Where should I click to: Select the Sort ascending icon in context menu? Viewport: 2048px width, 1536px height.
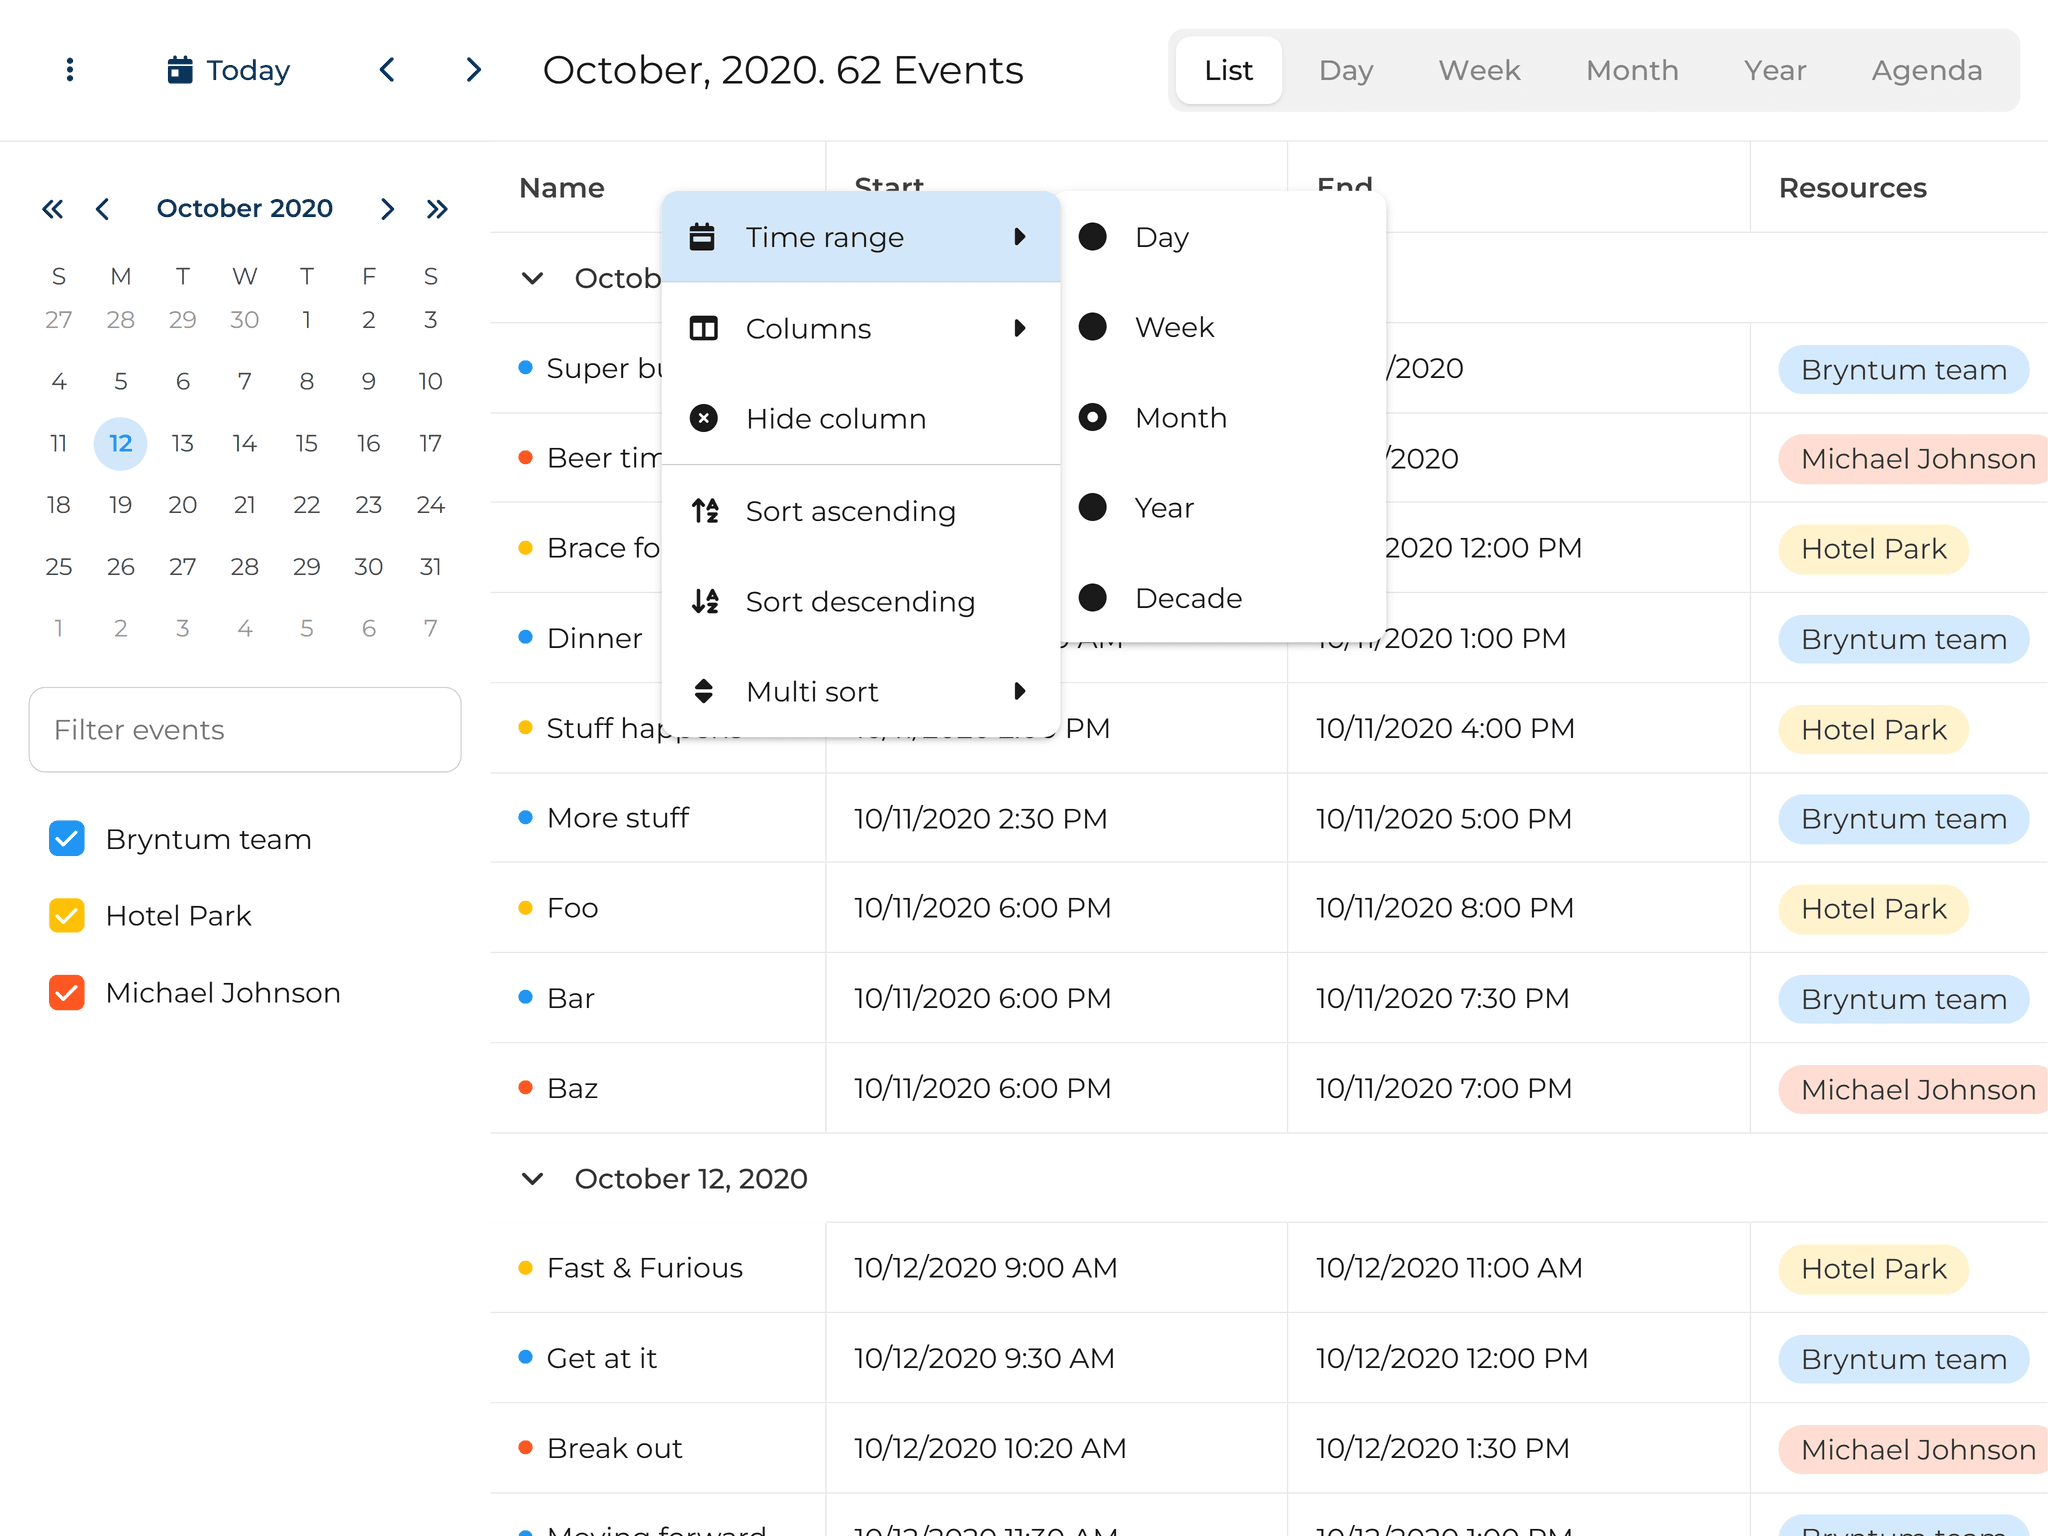point(704,511)
